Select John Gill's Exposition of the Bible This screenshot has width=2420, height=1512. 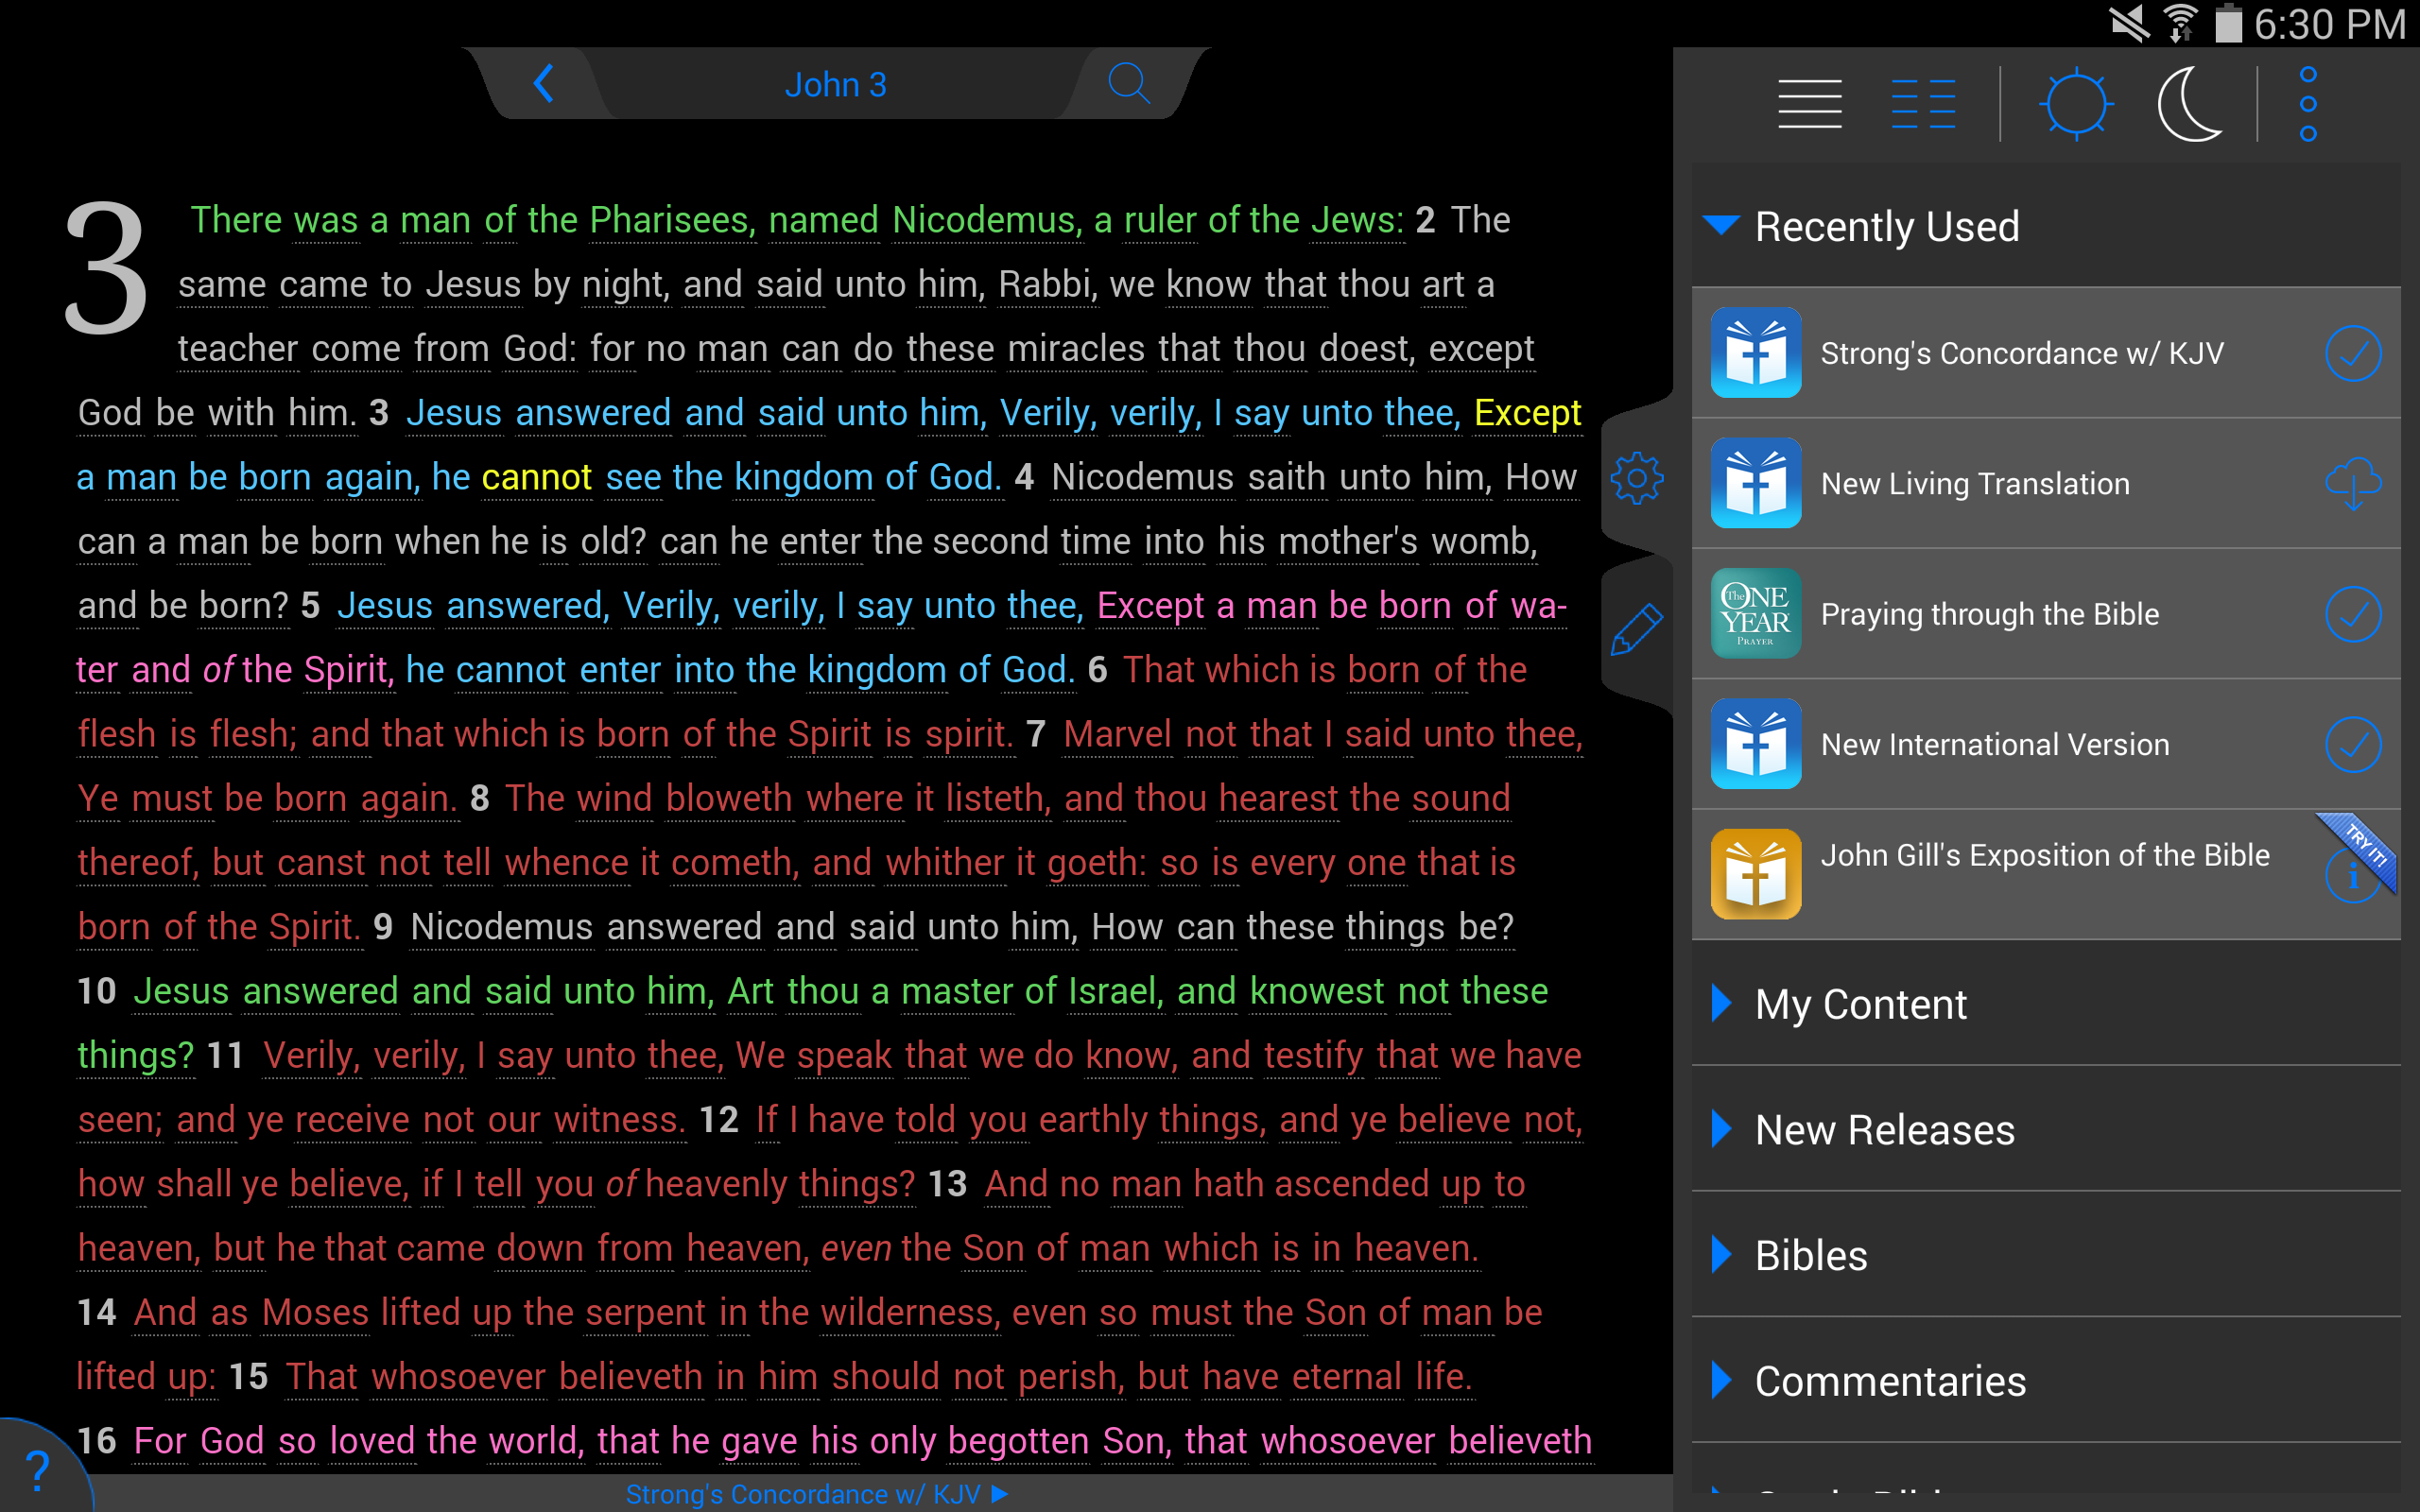pyautogui.click(x=2045, y=856)
